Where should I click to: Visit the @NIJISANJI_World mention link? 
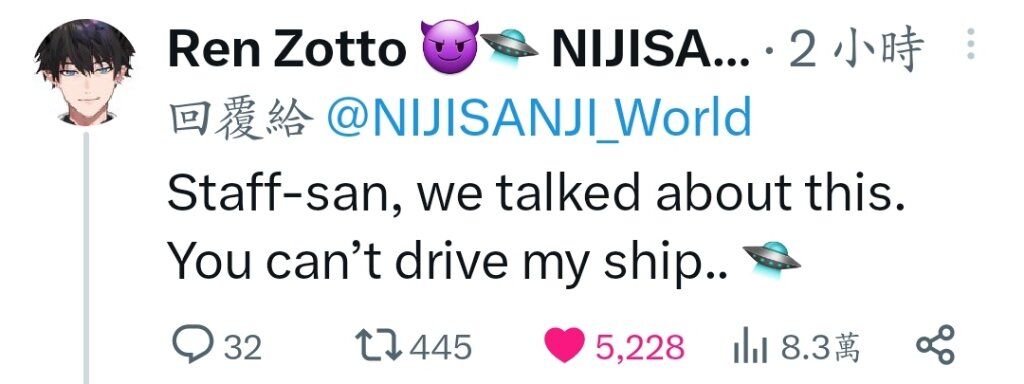(x=539, y=118)
